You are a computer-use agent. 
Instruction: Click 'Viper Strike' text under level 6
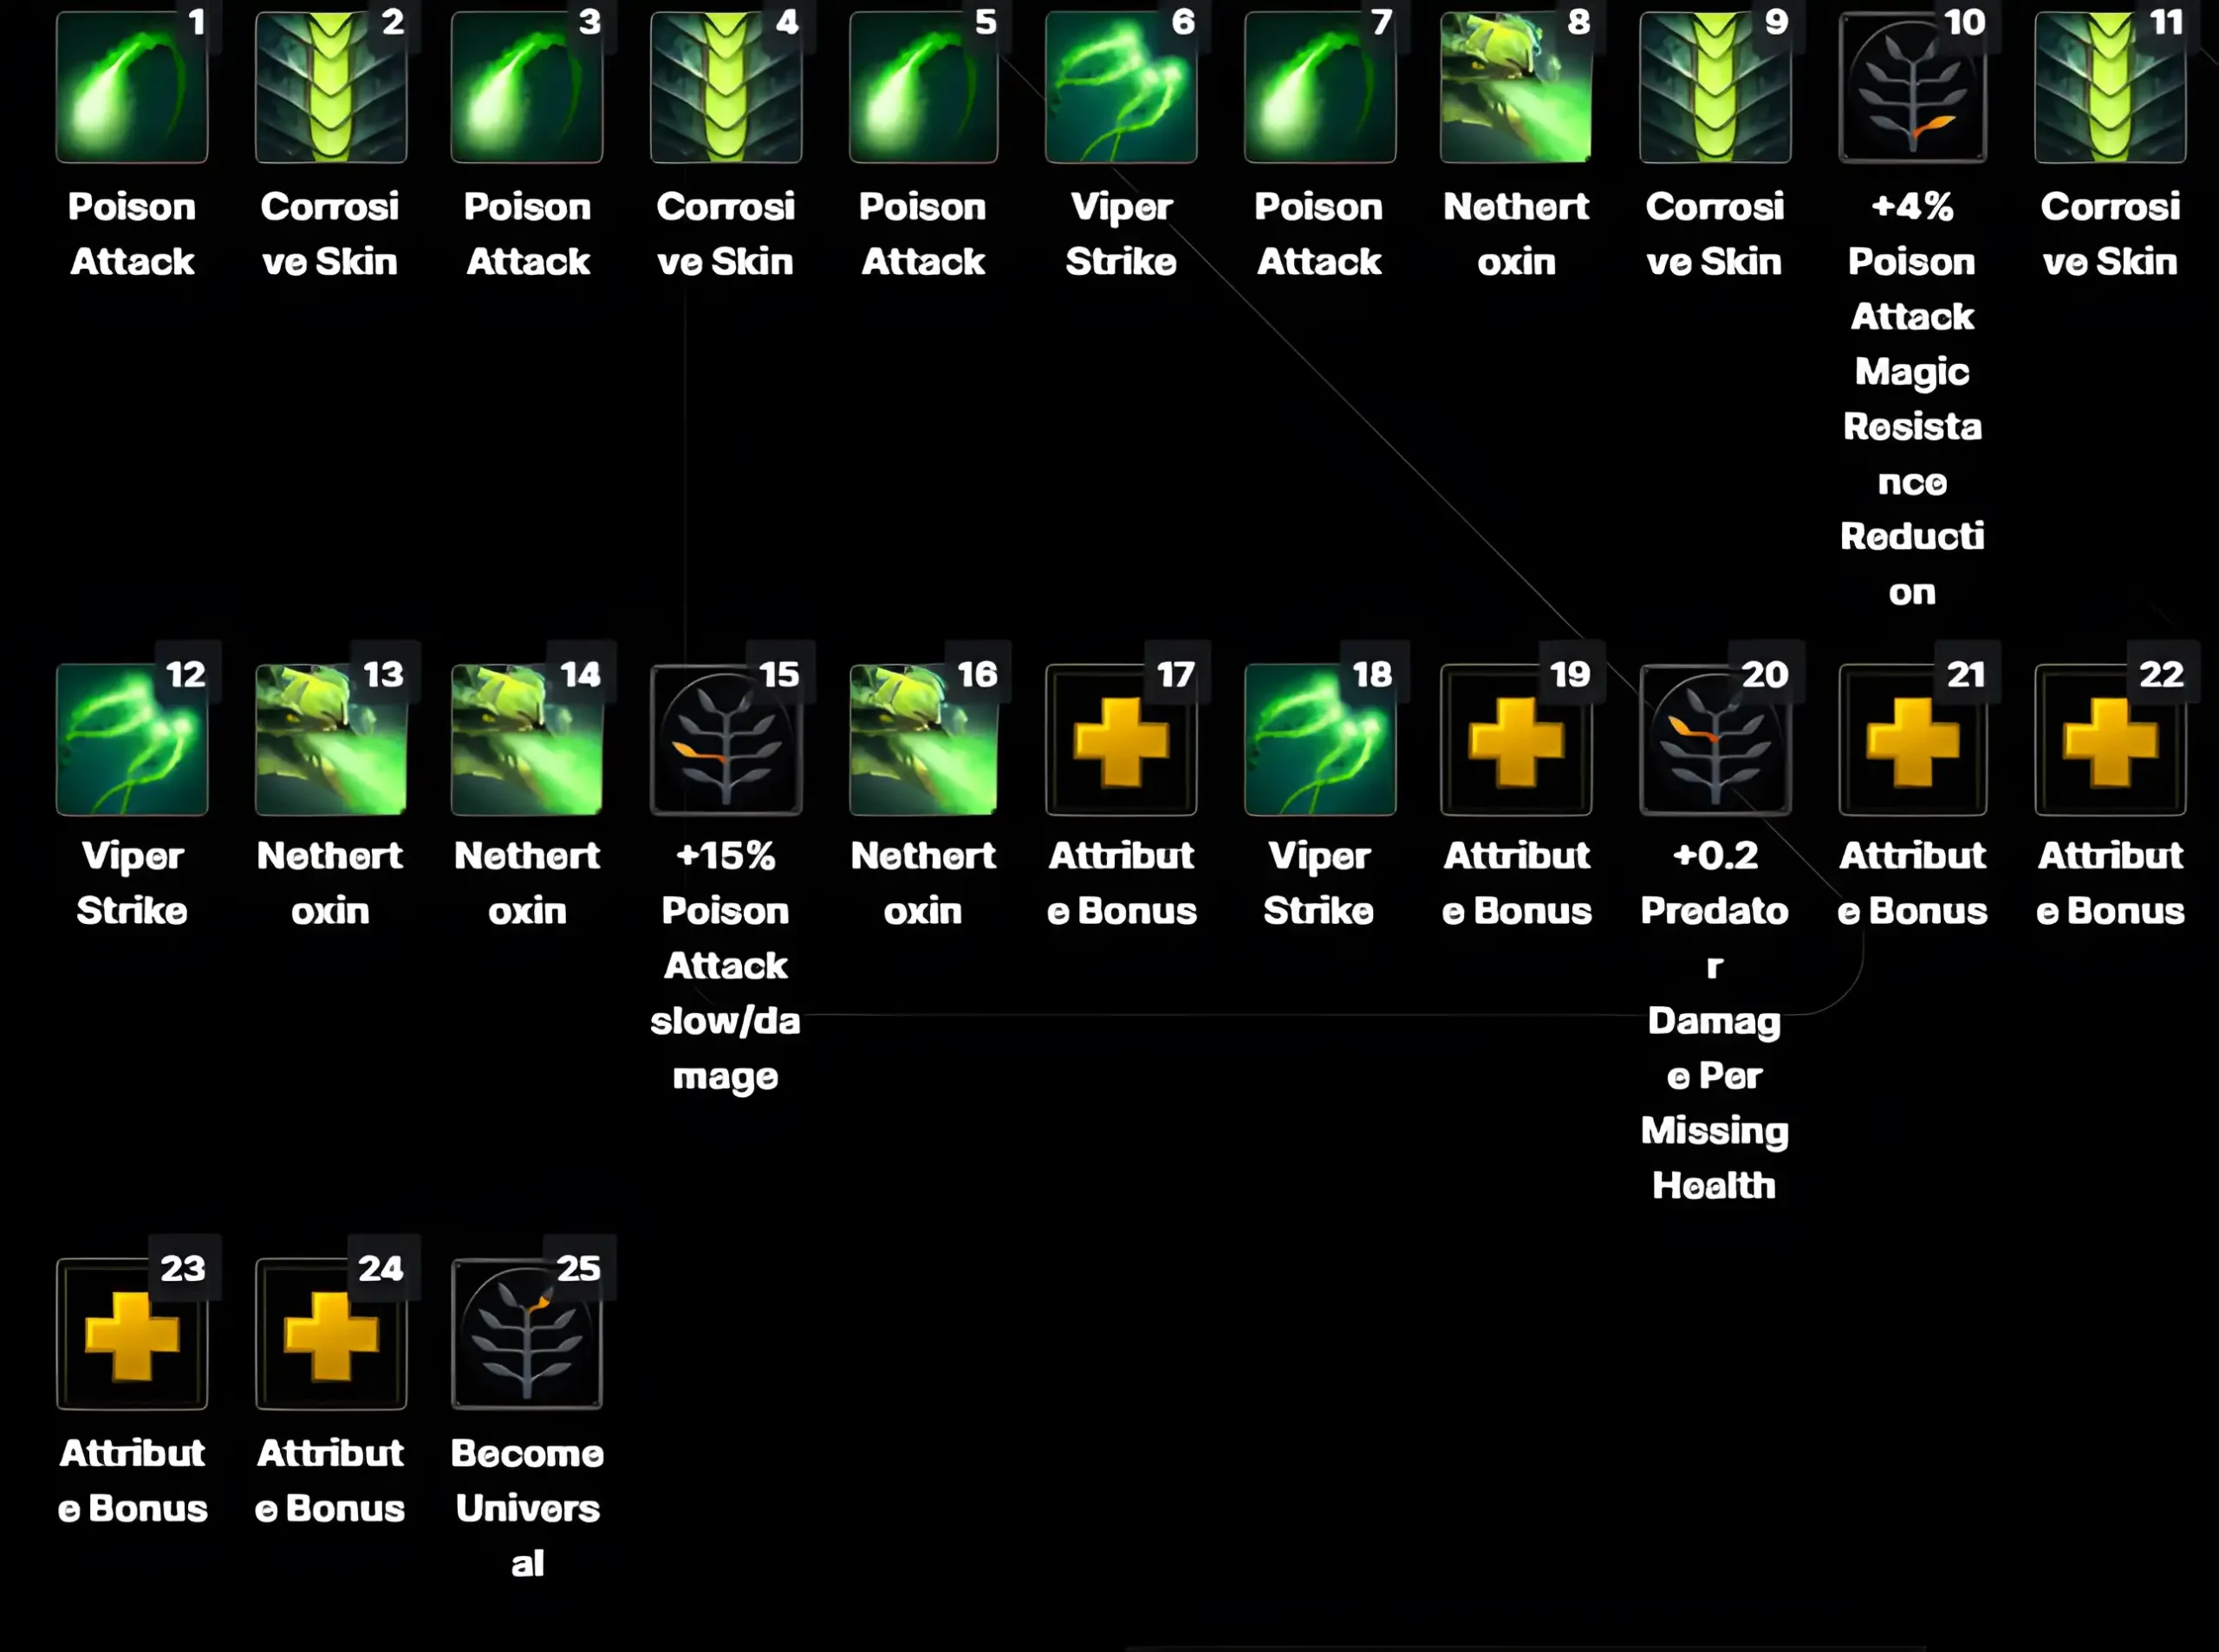(x=1121, y=234)
